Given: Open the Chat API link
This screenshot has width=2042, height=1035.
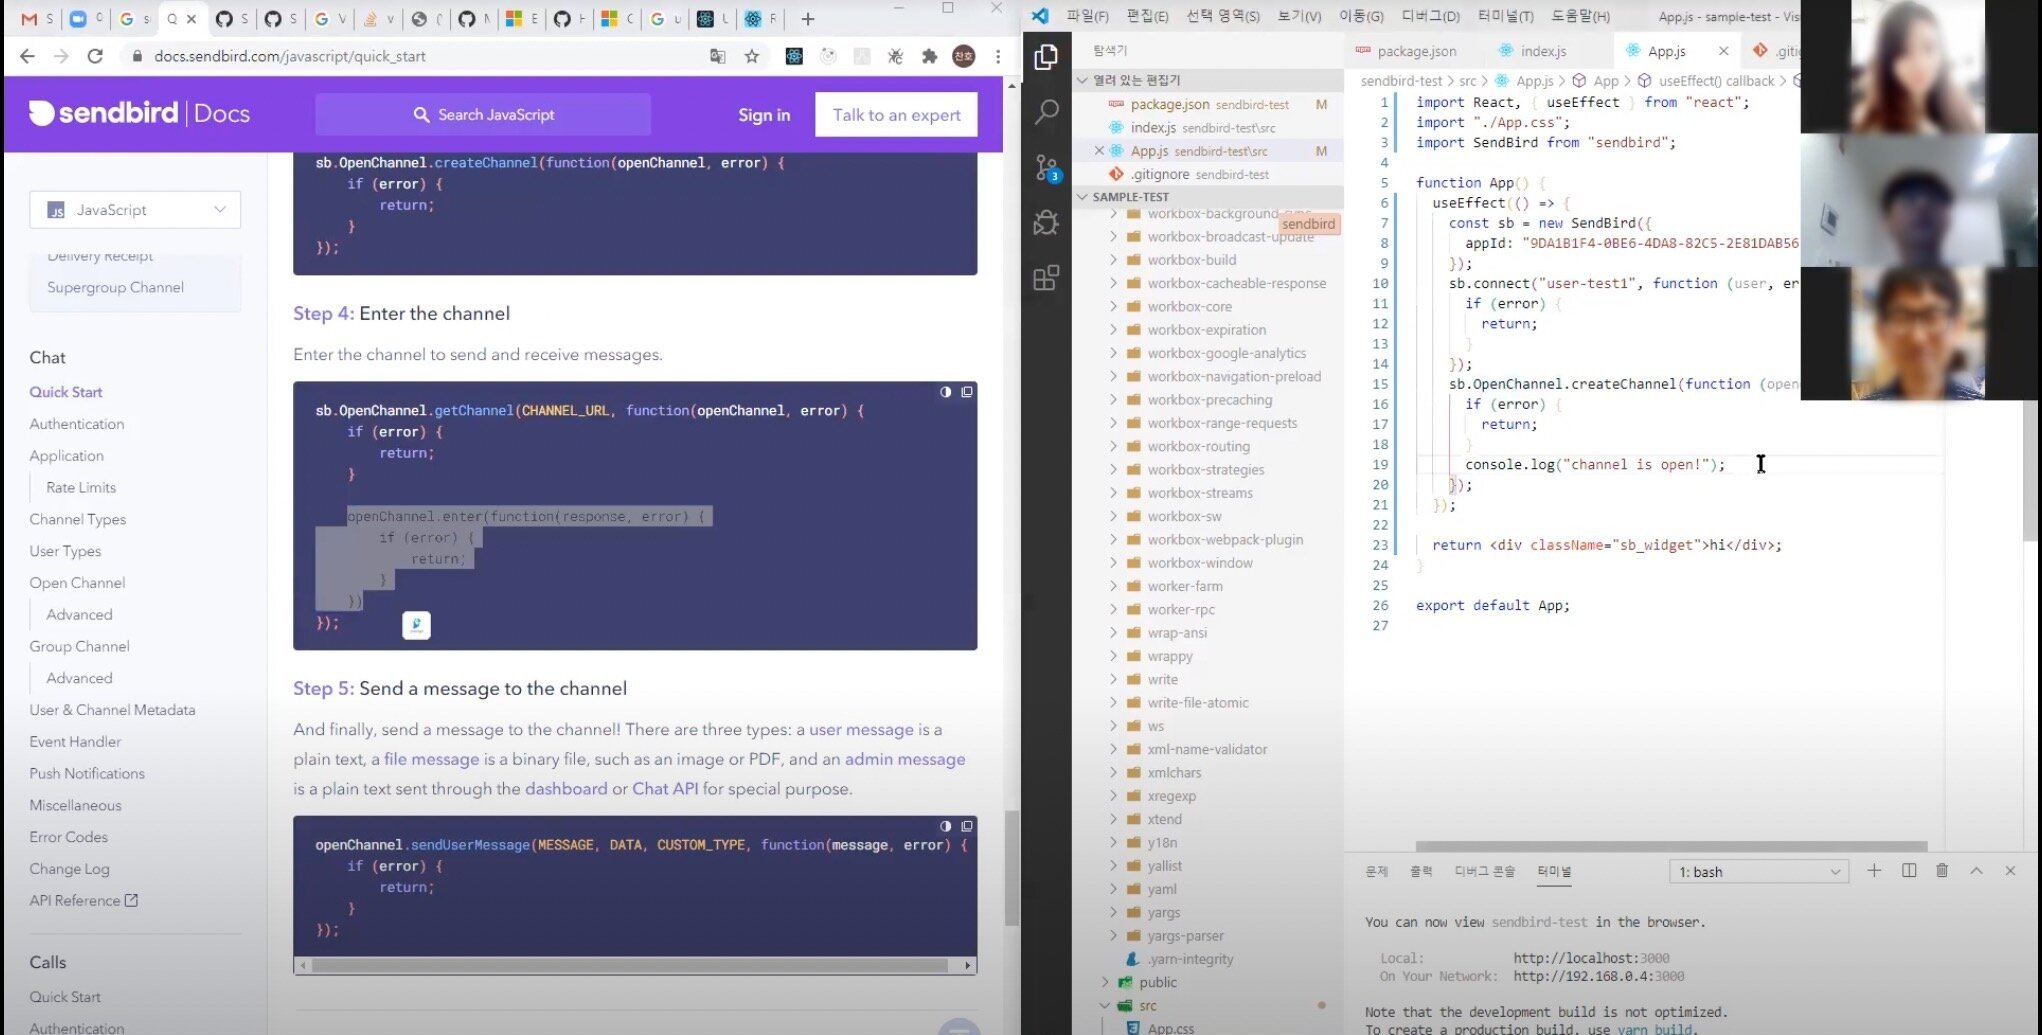Looking at the screenshot, I should click(x=665, y=789).
